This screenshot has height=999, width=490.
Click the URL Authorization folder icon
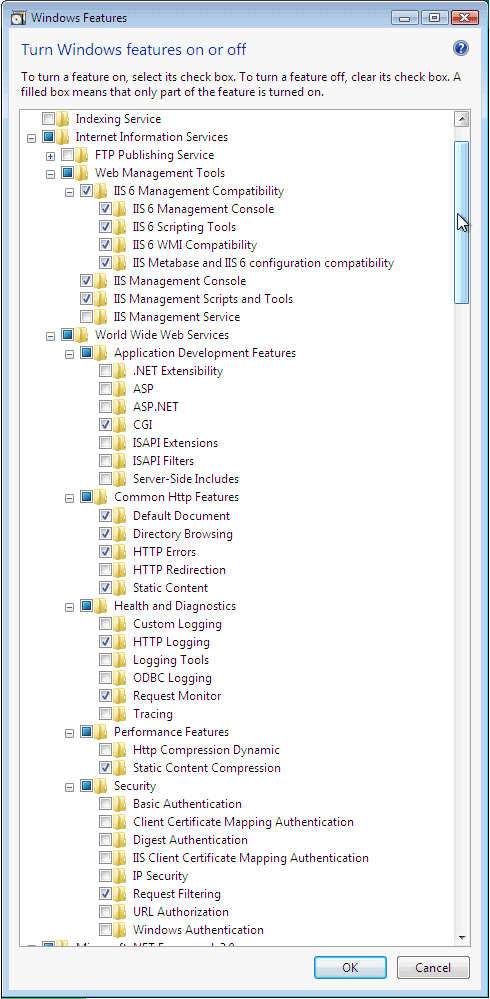[x=120, y=912]
